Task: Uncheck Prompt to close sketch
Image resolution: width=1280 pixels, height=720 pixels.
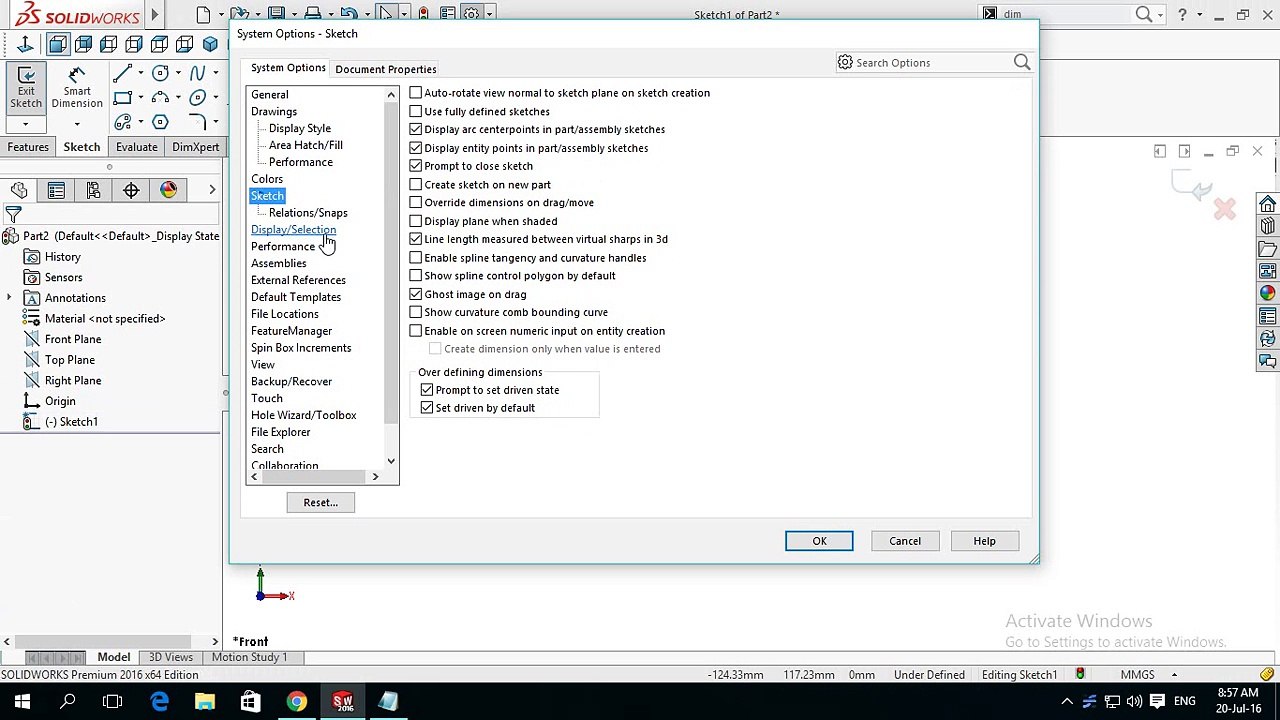Action: (415, 166)
